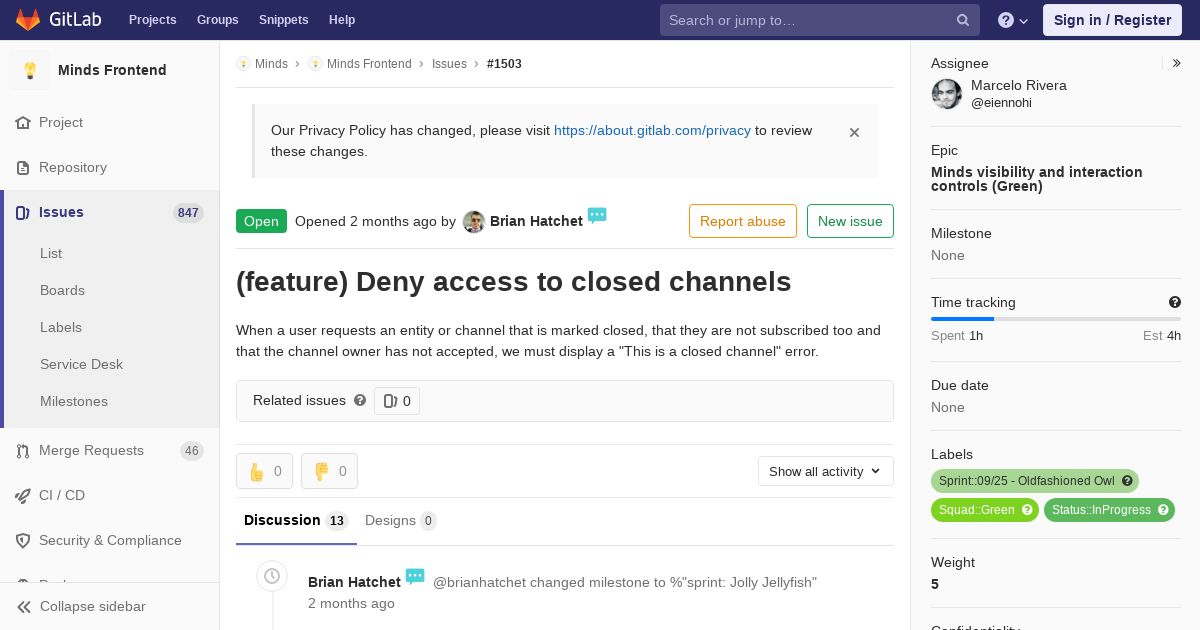The image size is (1200, 630).
Task: Open Help from the top navigation bar
Action: pyautogui.click(x=342, y=20)
